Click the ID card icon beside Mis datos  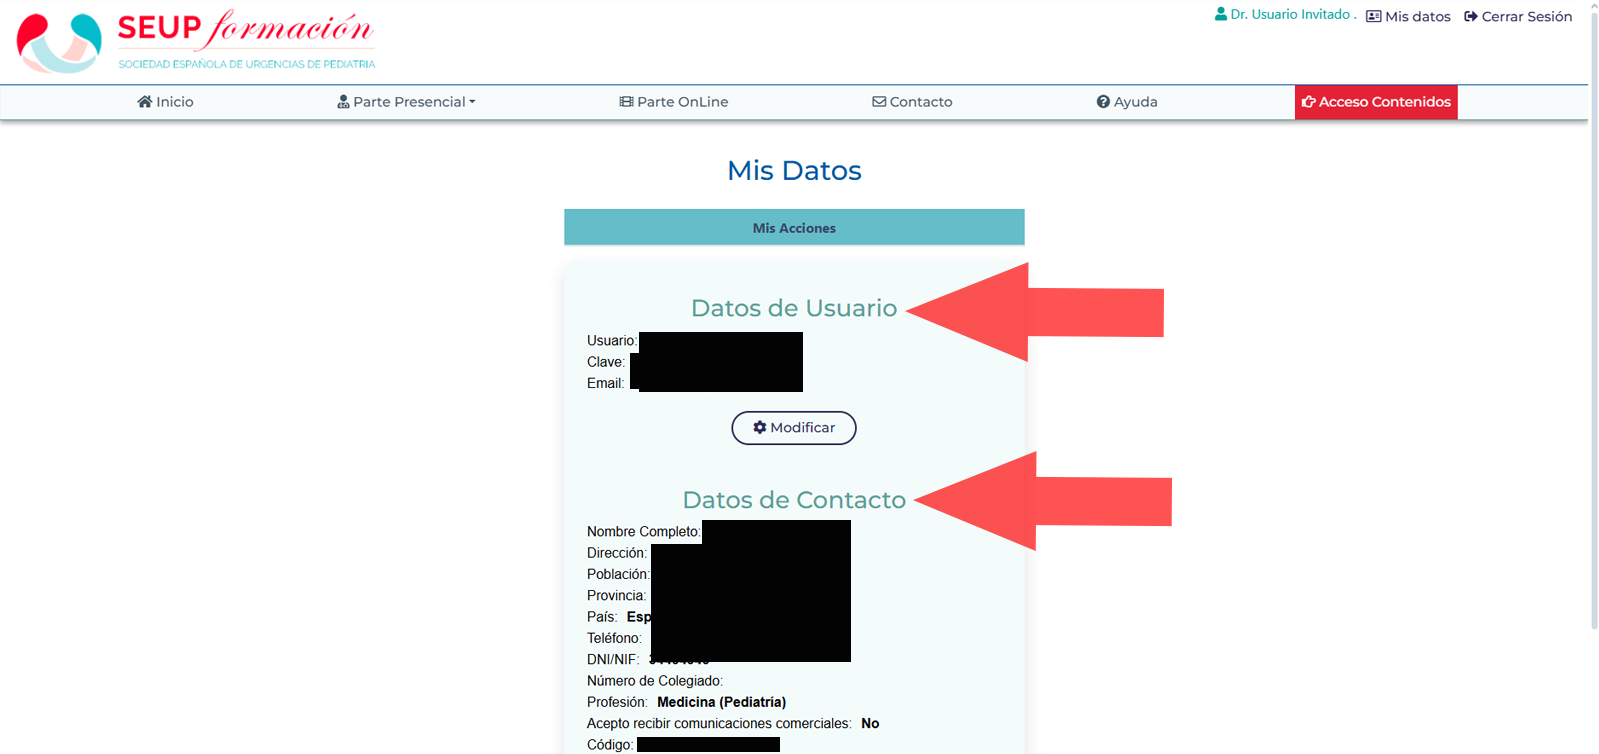click(1373, 17)
